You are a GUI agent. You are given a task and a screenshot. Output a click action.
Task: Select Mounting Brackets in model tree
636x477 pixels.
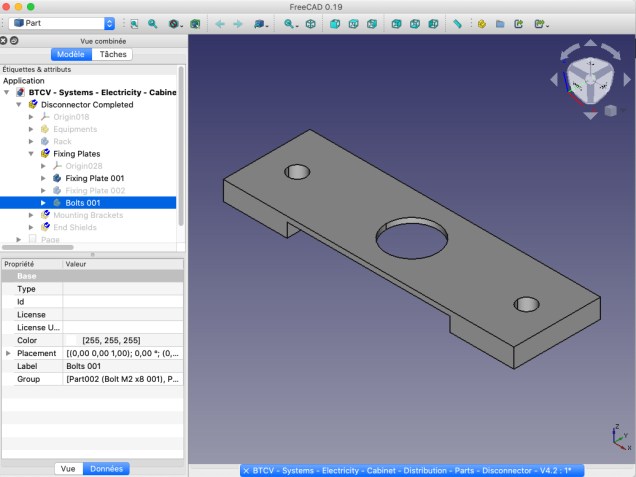pos(88,215)
